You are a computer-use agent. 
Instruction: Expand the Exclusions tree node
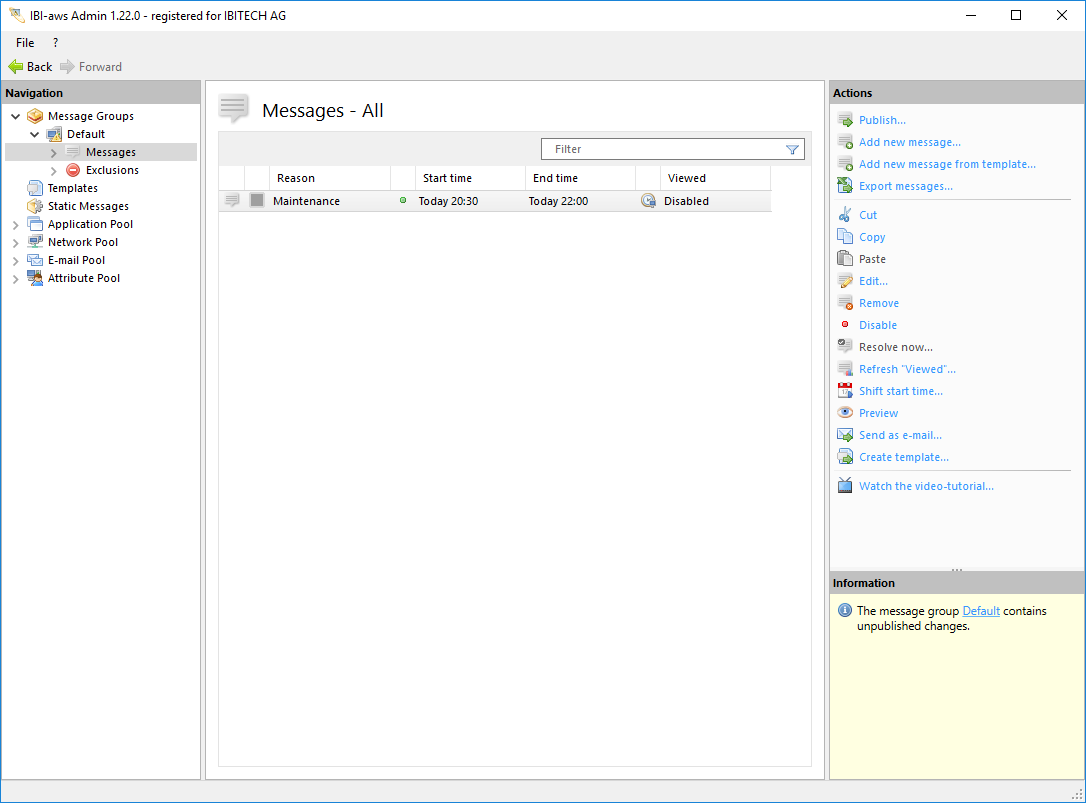click(54, 171)
